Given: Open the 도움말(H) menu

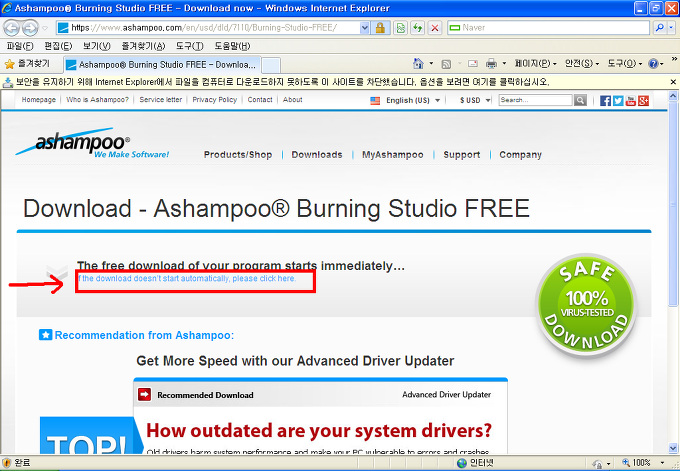Looking at the screenshot, I should (x=232, y=46).
